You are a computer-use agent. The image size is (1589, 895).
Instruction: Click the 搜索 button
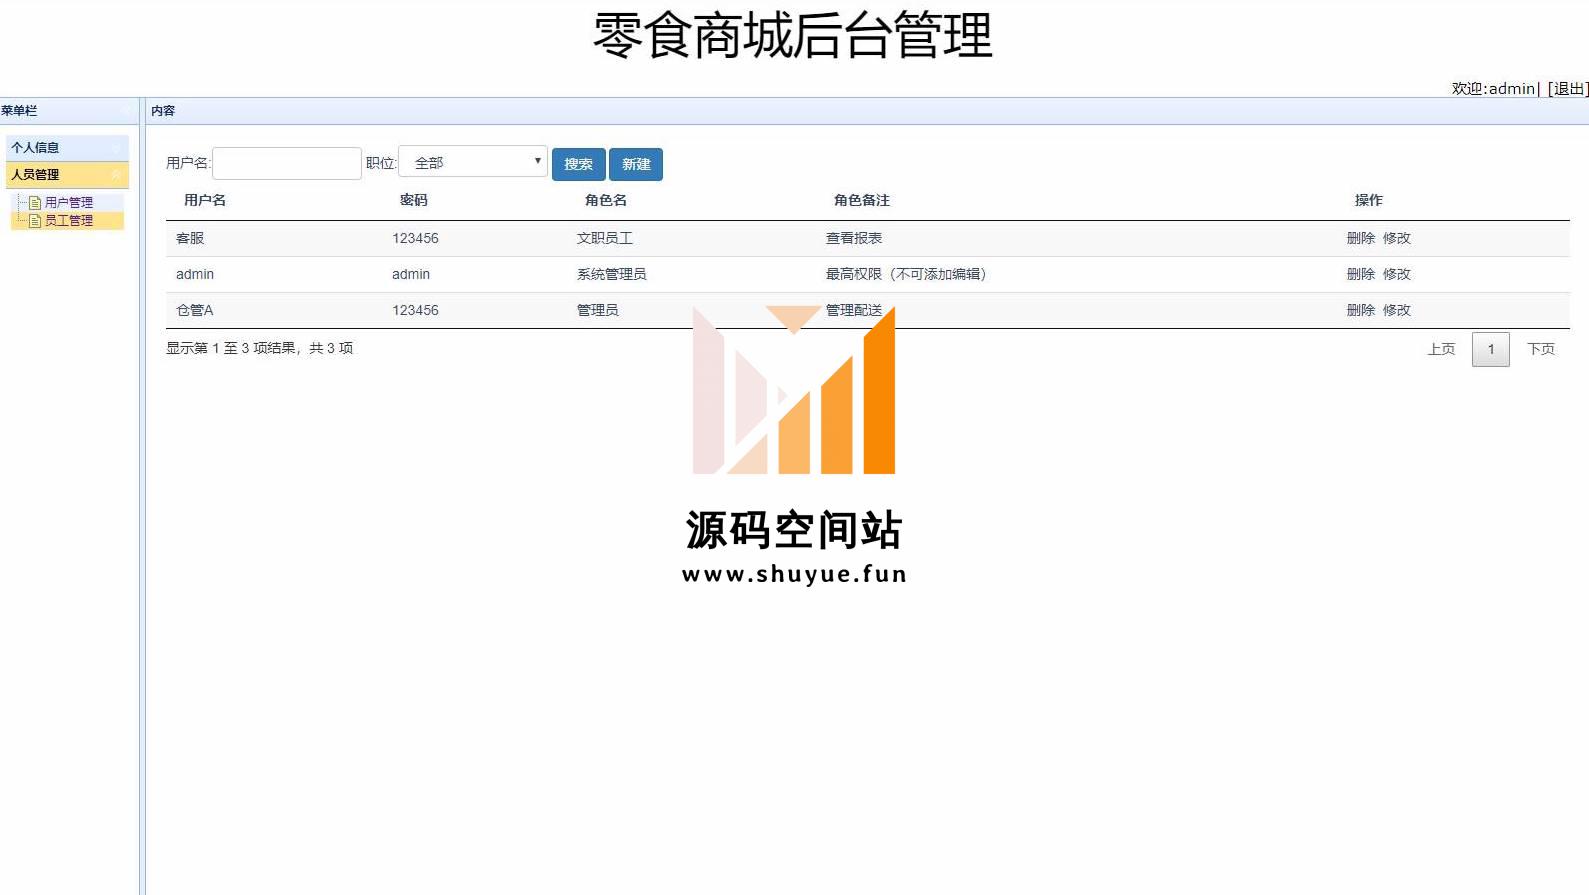pos(578,164)
